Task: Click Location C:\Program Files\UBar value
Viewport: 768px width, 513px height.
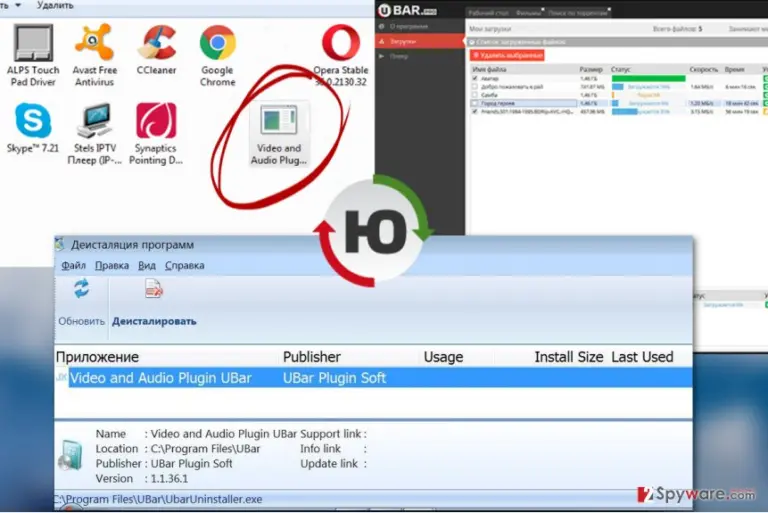Action: (x=205, y=449)
